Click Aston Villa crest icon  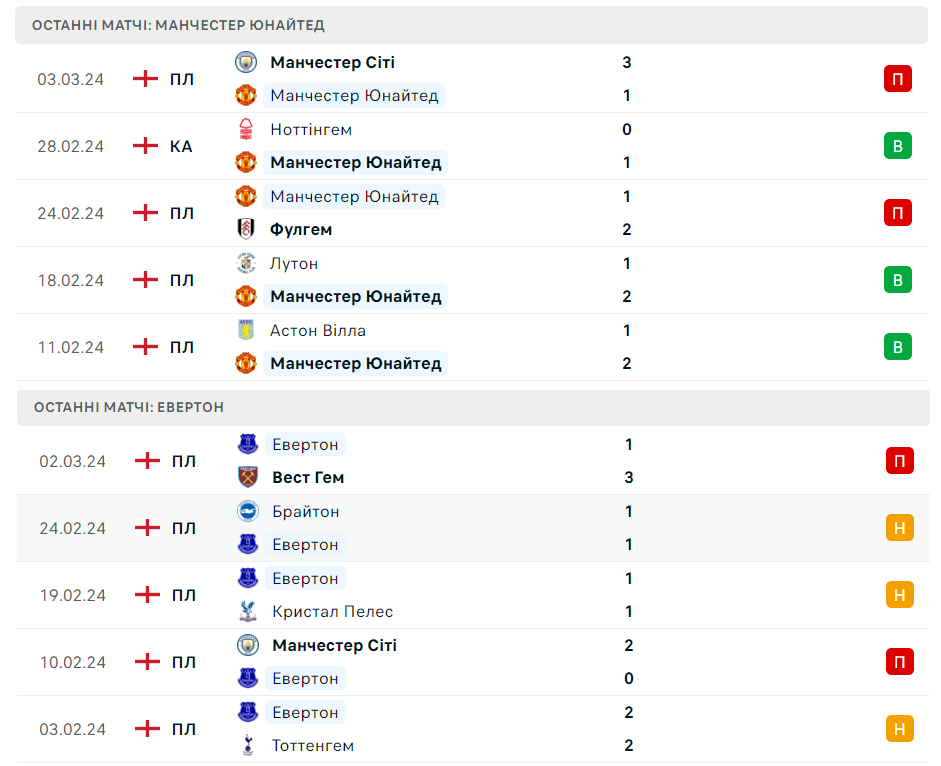click(x=245, y=330)
